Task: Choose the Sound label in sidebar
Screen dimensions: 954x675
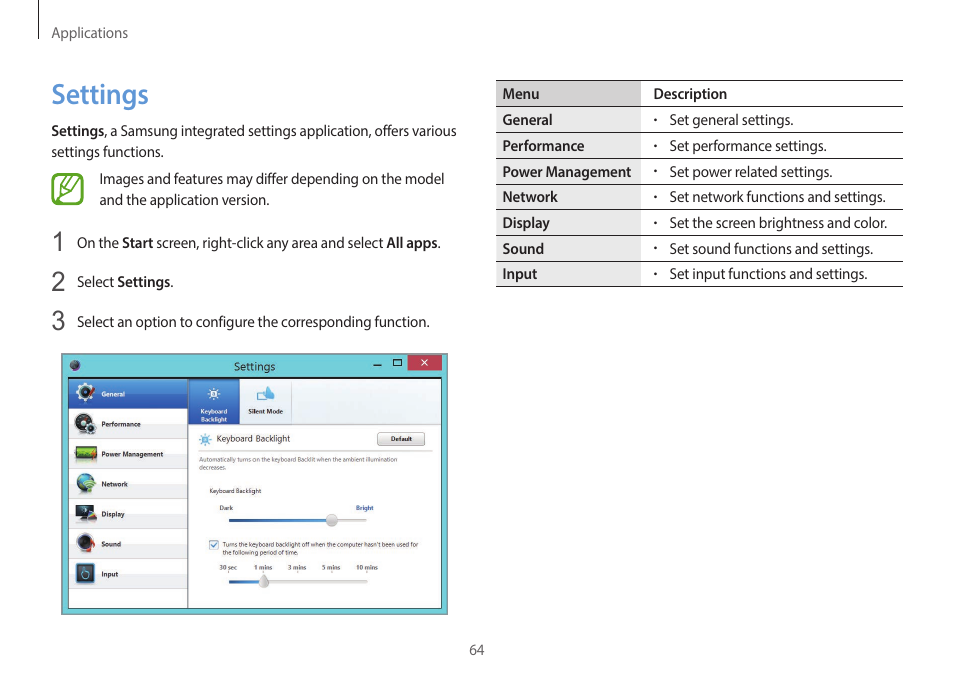Action: pos(111,544)
